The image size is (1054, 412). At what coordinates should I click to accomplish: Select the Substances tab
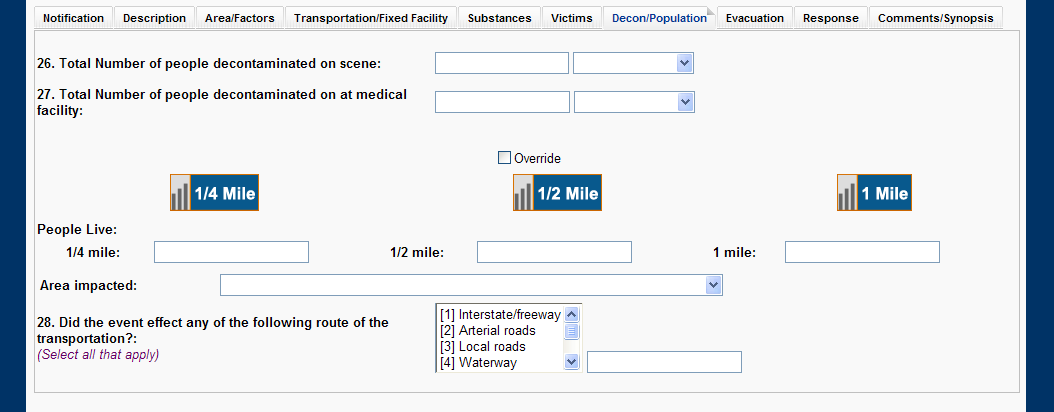500,18
